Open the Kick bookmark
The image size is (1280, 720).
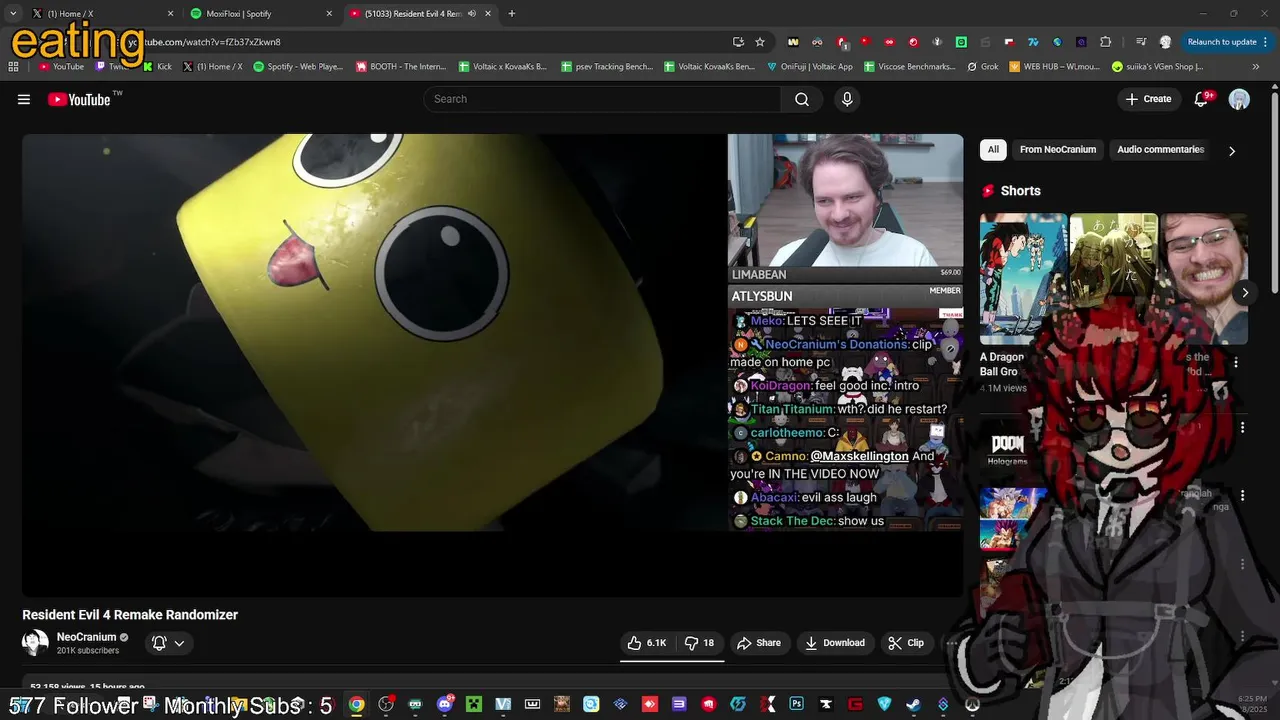click(x=157, y=67)
